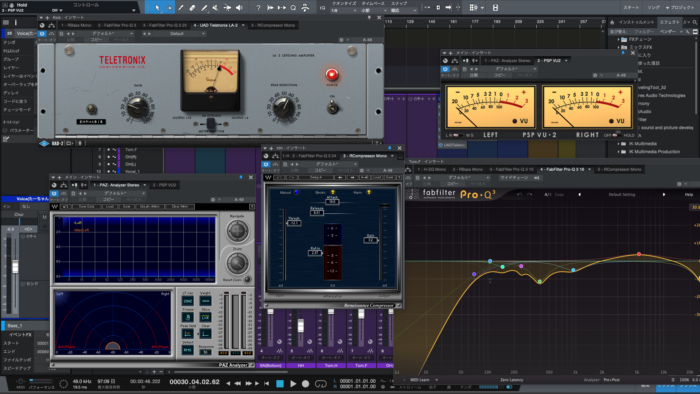Pin the PAZ Analyzer insert window
This screenshot has height=394, width=700.
click(241, 177)
